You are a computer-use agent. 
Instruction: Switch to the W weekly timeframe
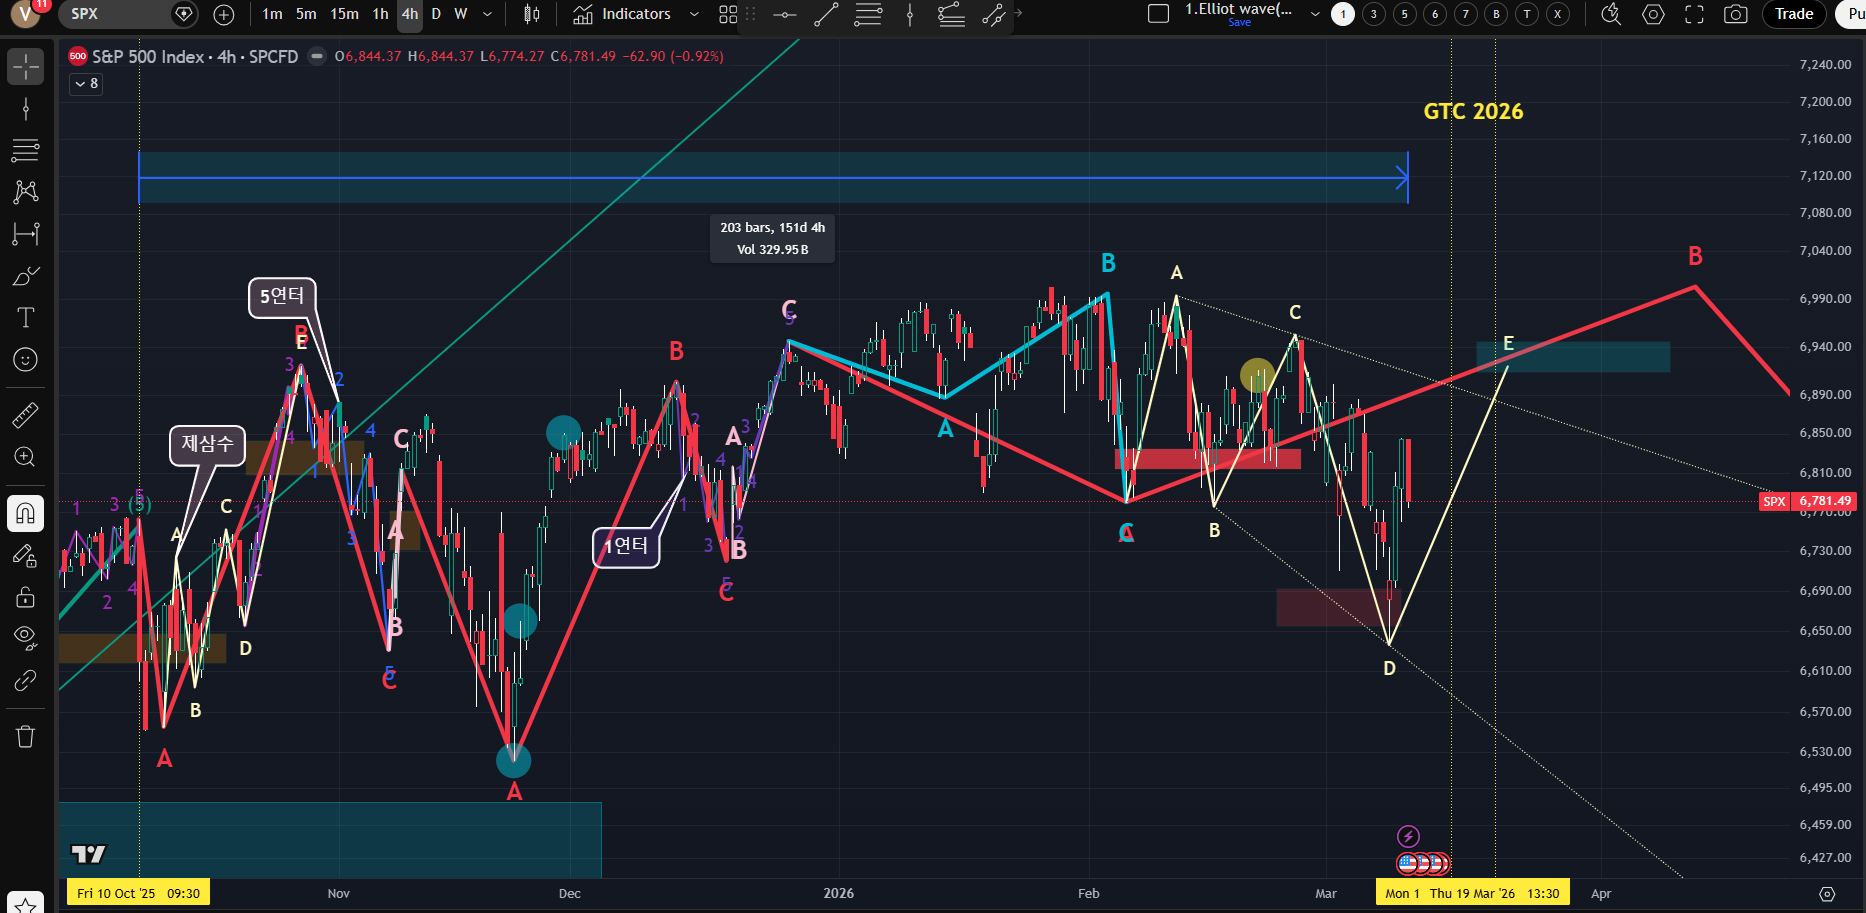461,14
